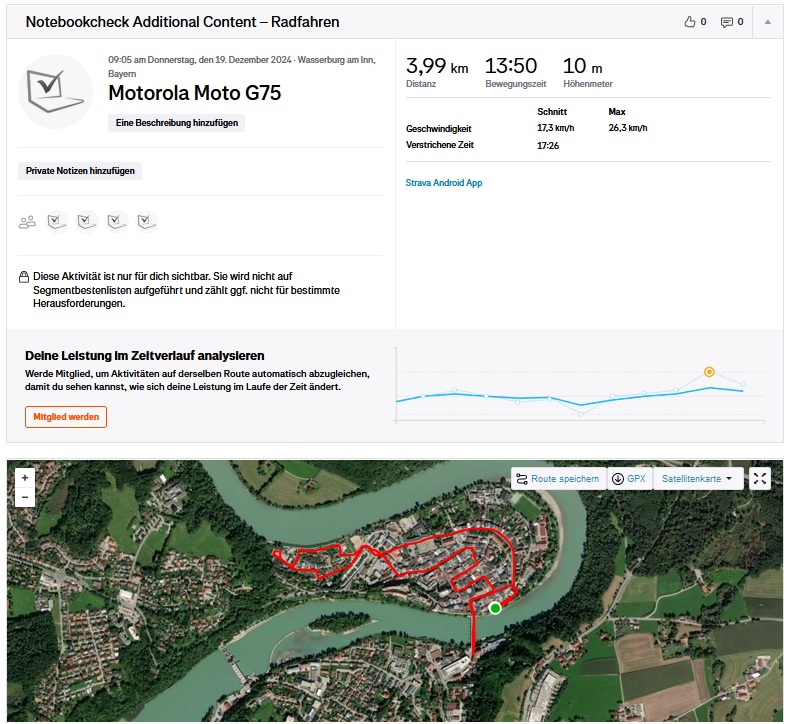Click the 26,3 km/h max speed

click(x=627, y=128)
